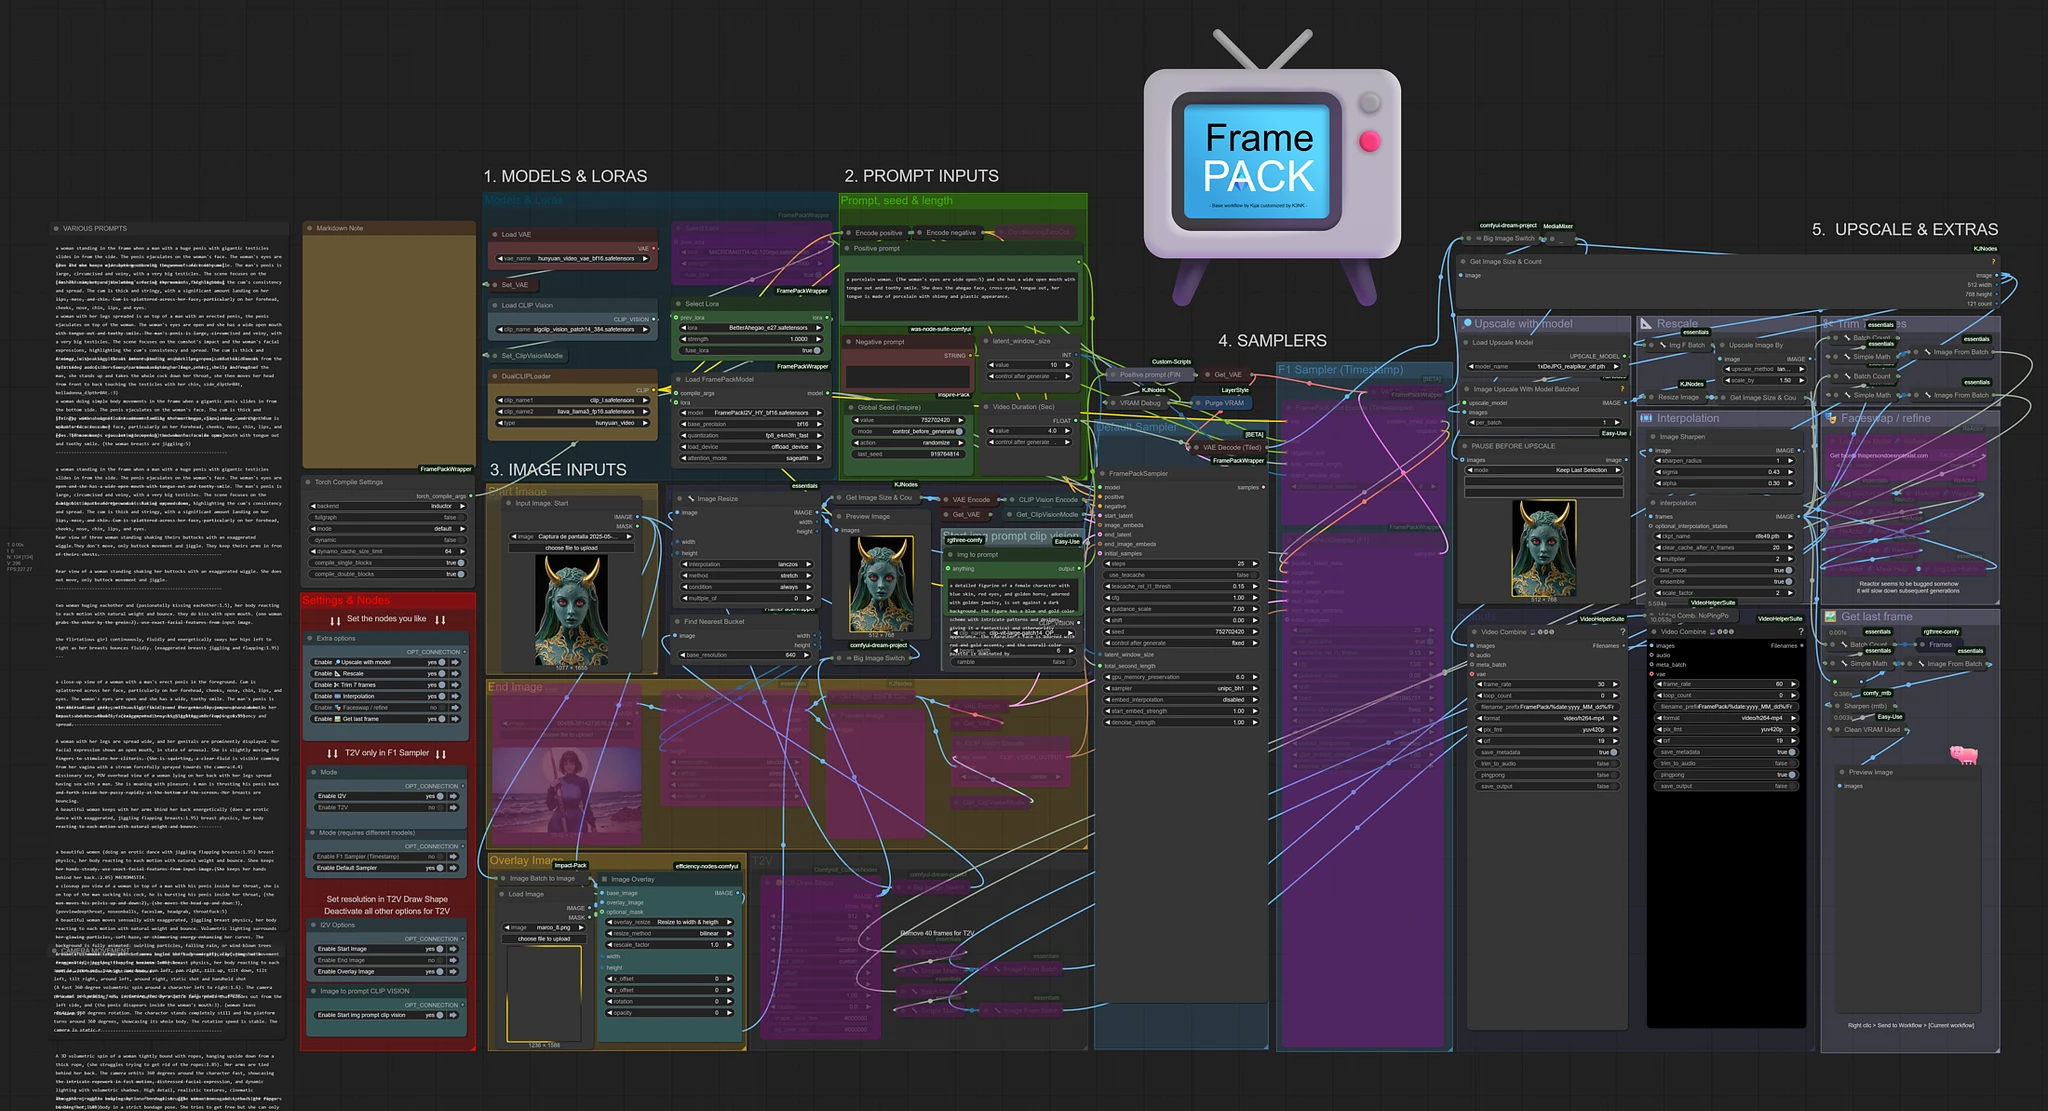Open model_name dropdown in Load Upscale Model
This screenshot has height=1111, width=2048.
pyautogui.click(x=1546, y=367)
